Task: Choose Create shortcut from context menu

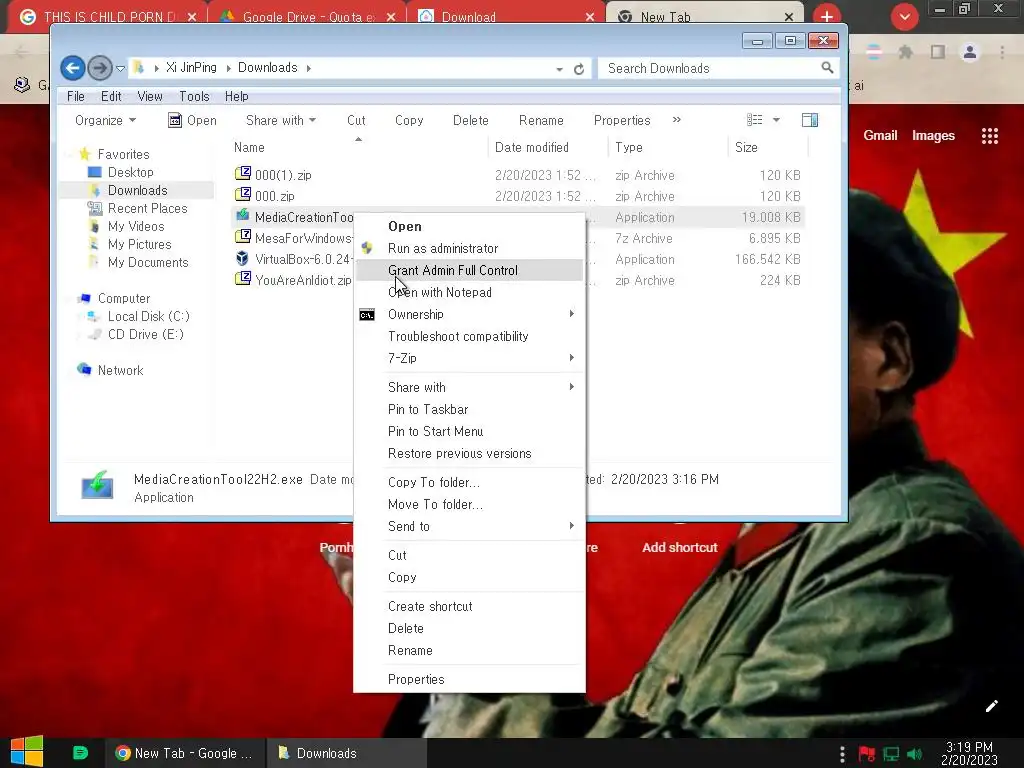Action: click(469, 606)
